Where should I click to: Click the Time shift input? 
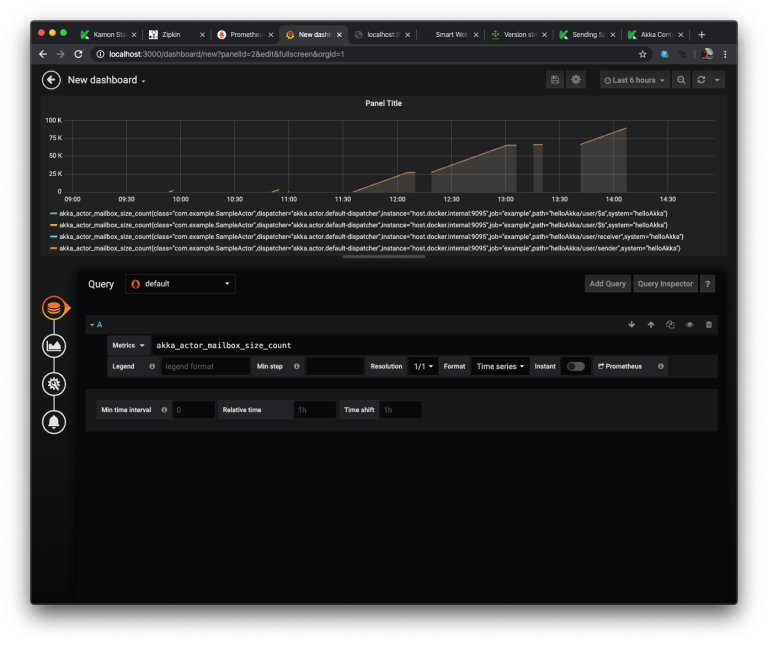pyautogui.click(x=400, y=410)
